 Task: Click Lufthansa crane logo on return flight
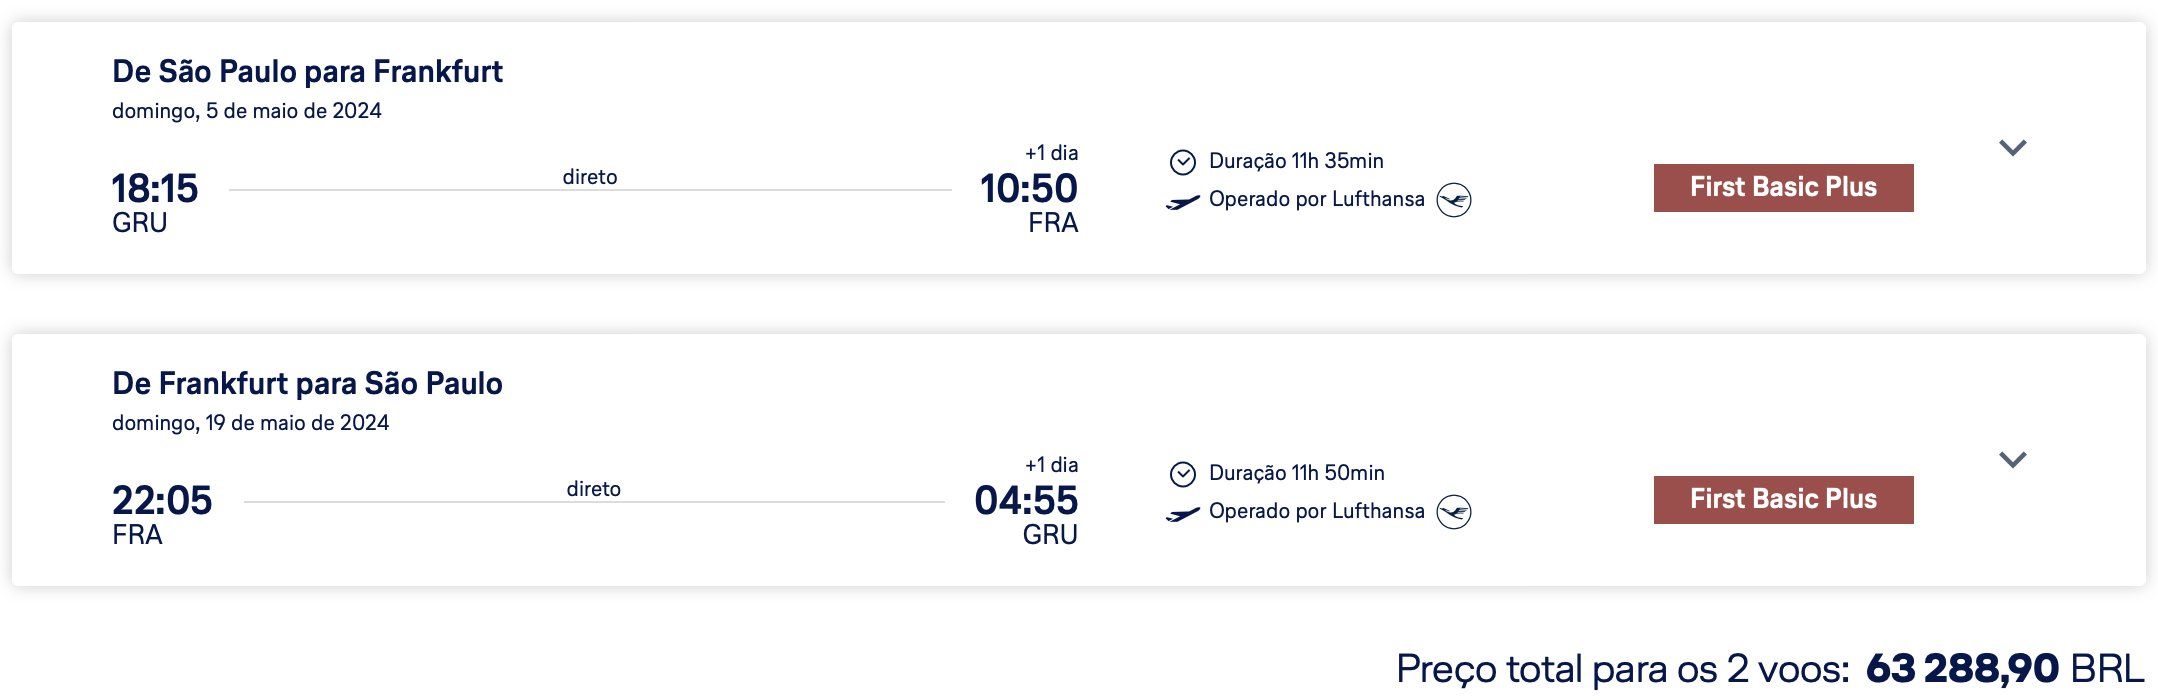click(x=1454, y=512)
